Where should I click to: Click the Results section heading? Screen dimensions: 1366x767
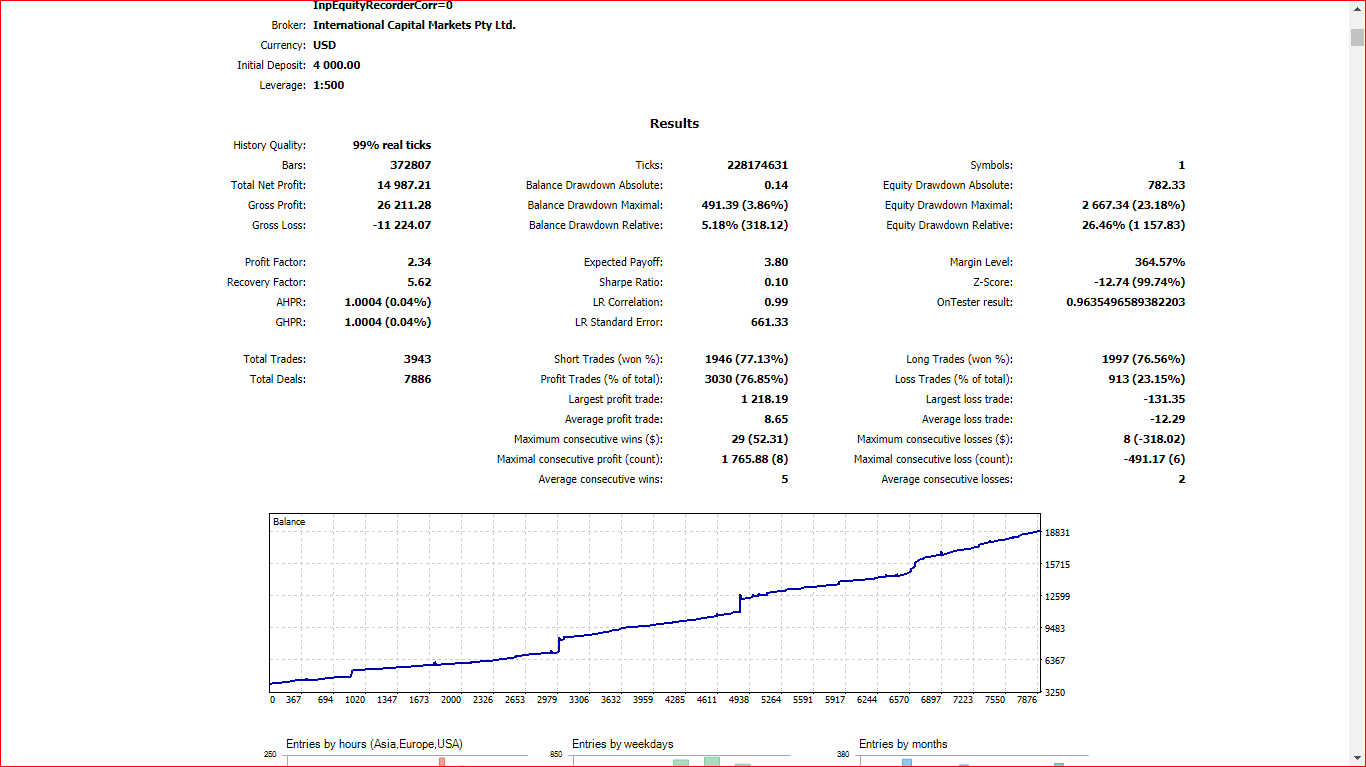point(675,124)
